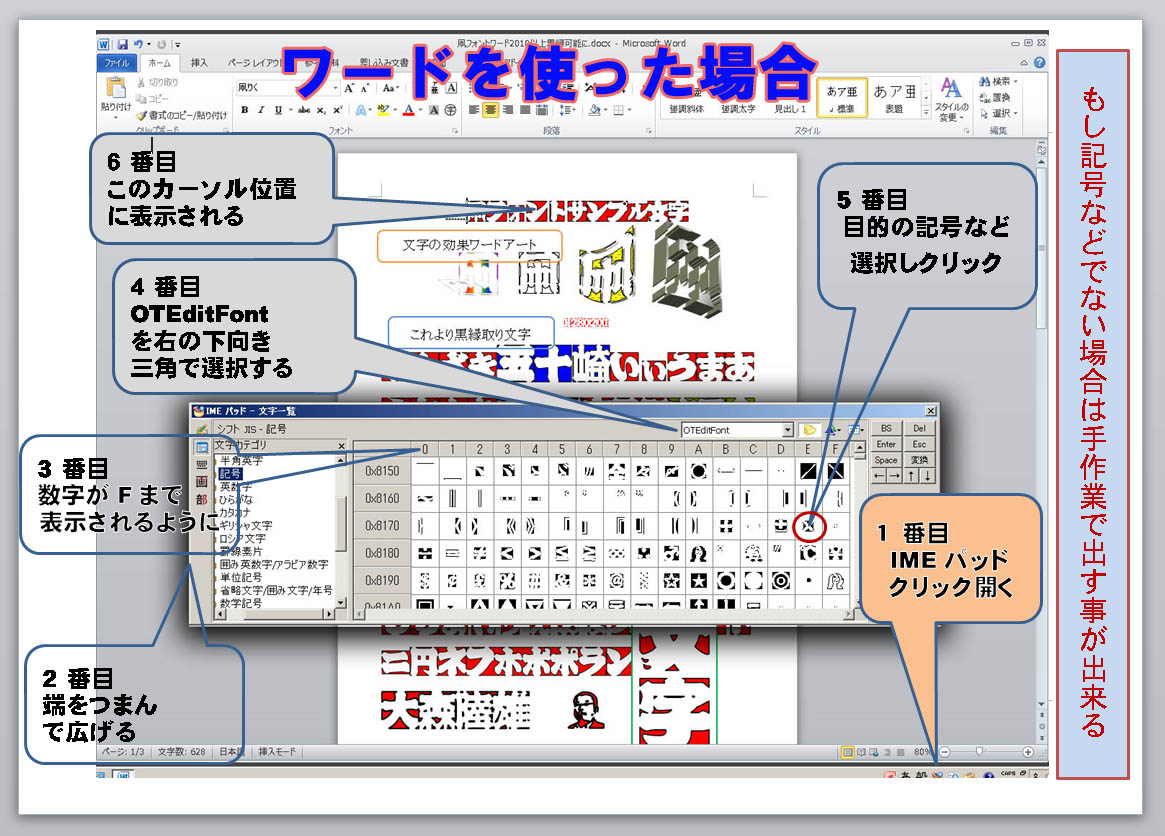
Task: Expand the Styles gallery More arrow
Action: coord(926,112)
